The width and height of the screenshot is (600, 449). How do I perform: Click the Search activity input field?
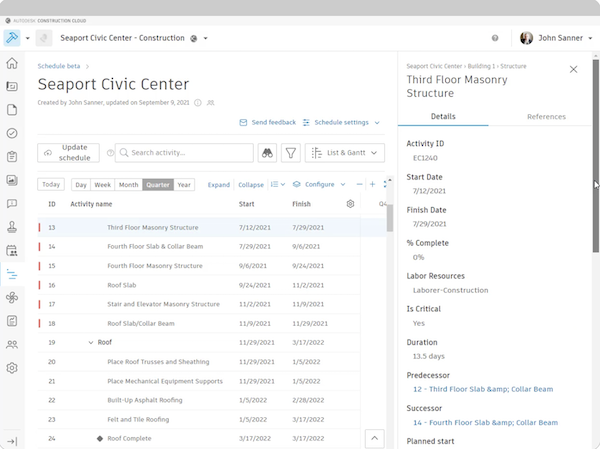tap(184, 153)
